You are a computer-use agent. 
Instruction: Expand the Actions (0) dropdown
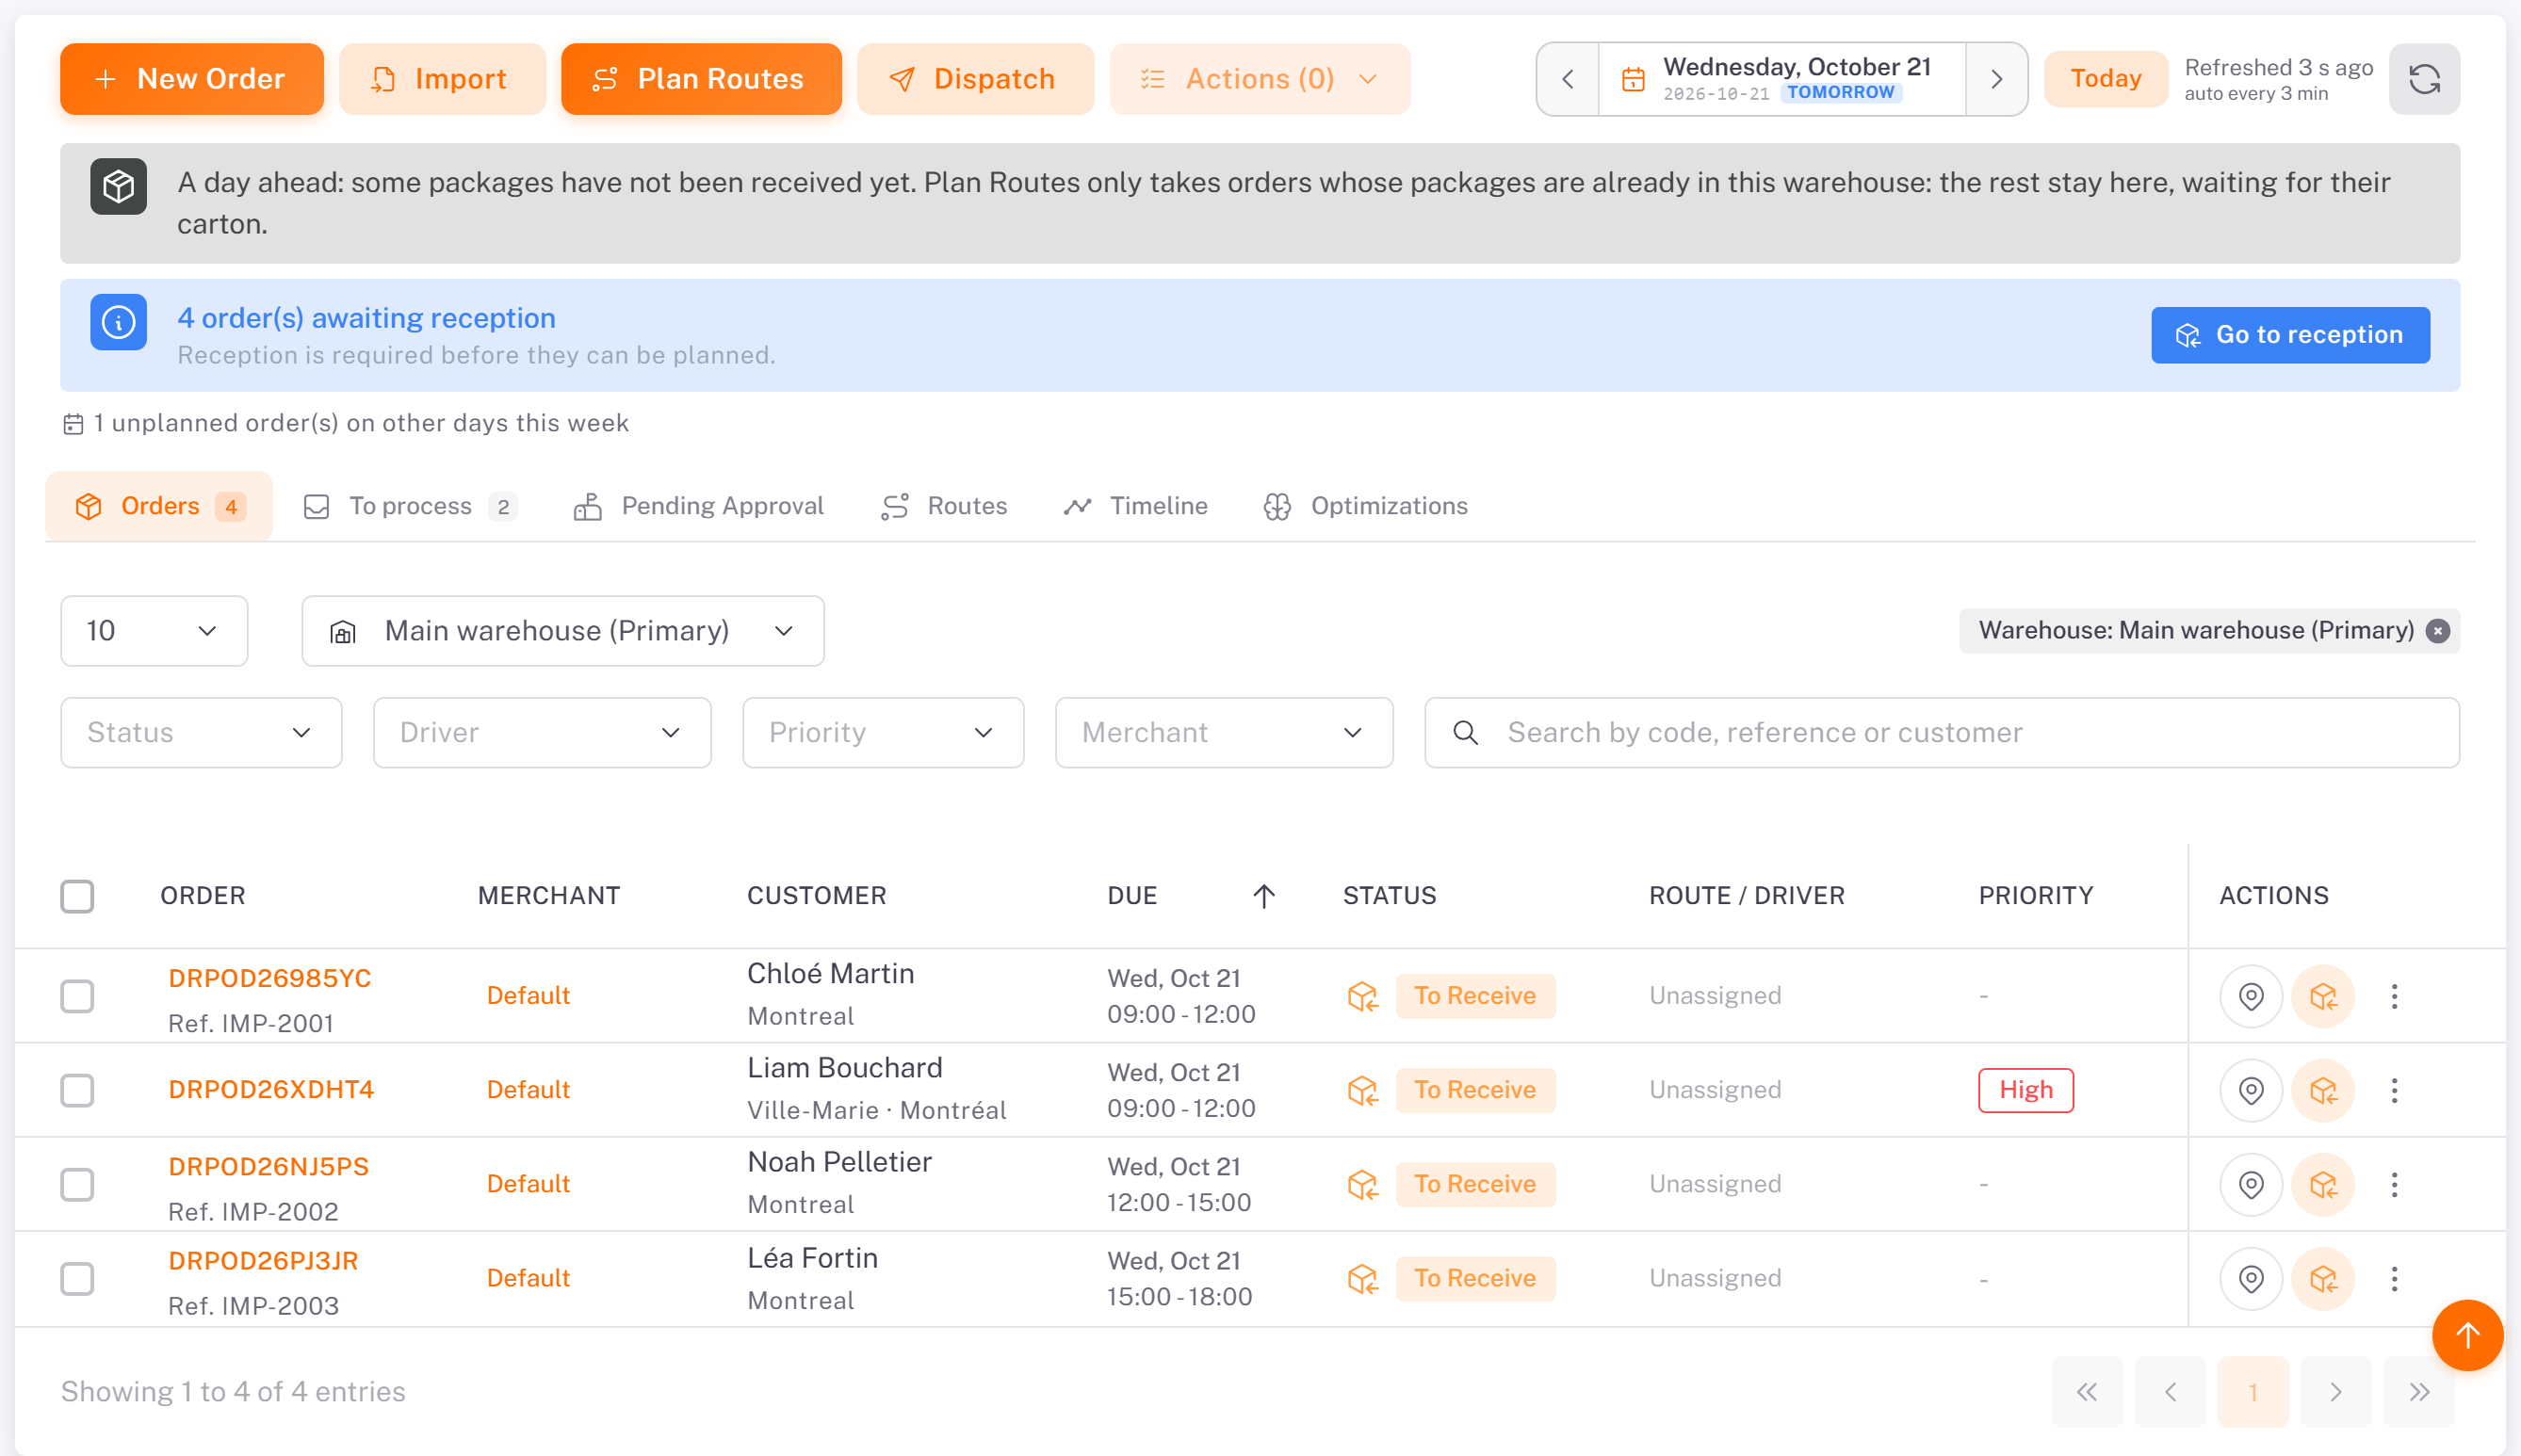coord(1259,79)
